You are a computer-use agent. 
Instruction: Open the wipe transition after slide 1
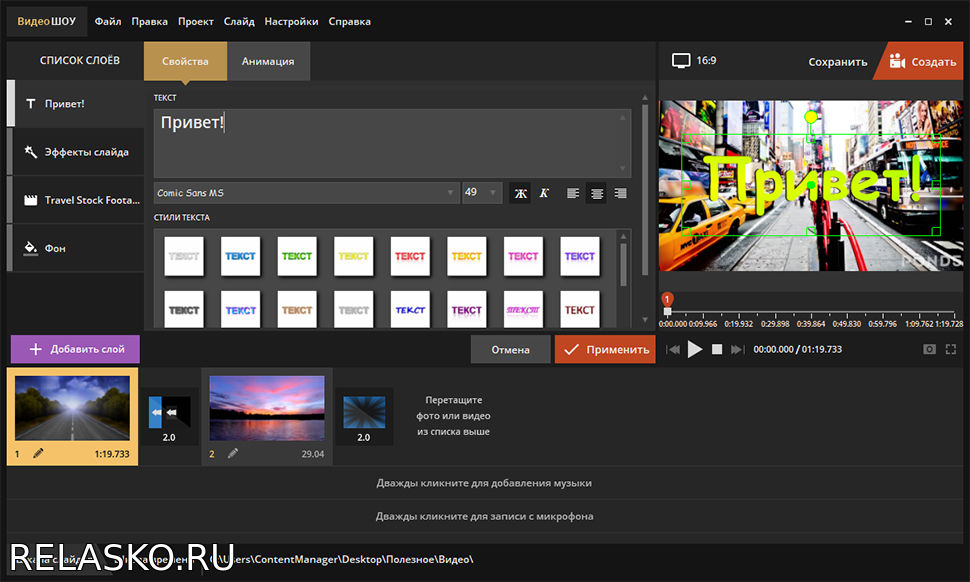[x=163, y=411]
